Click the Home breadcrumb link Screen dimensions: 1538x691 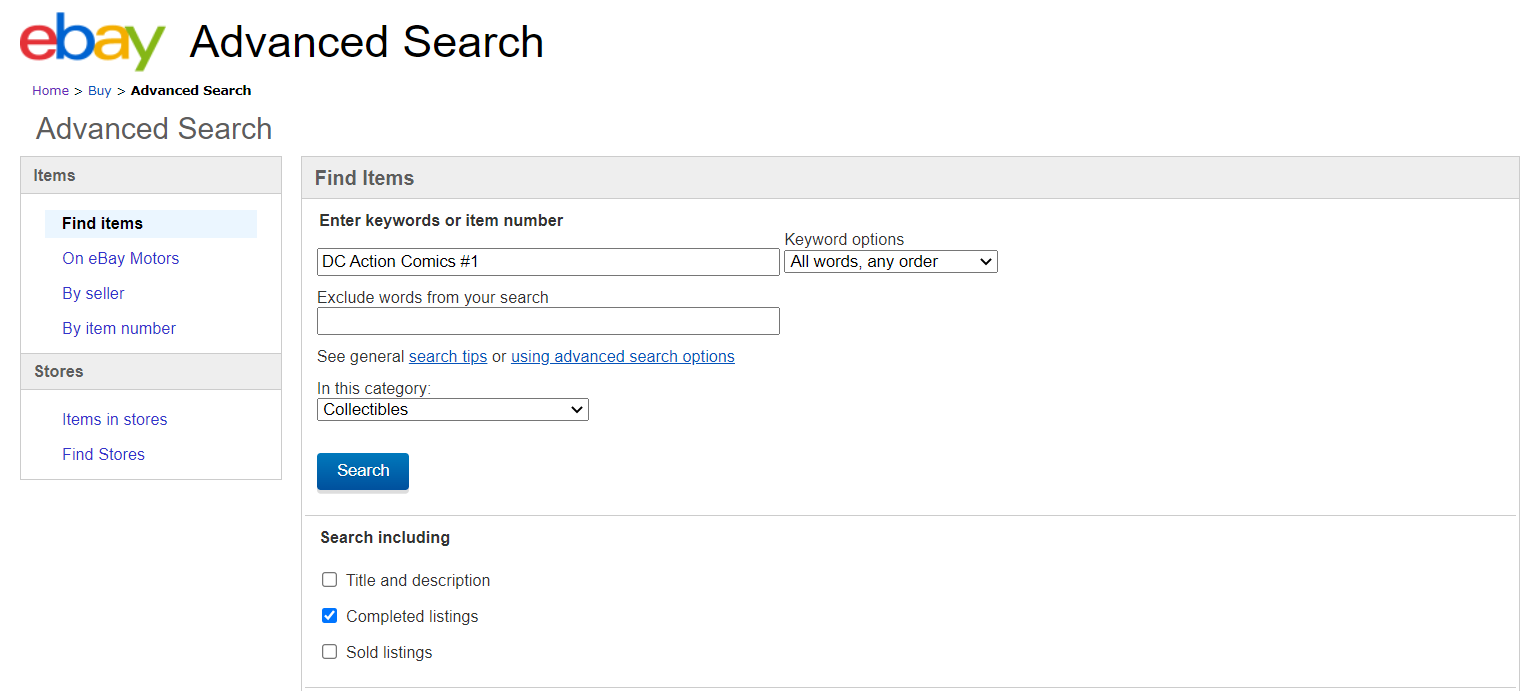[x=50, y=91]
